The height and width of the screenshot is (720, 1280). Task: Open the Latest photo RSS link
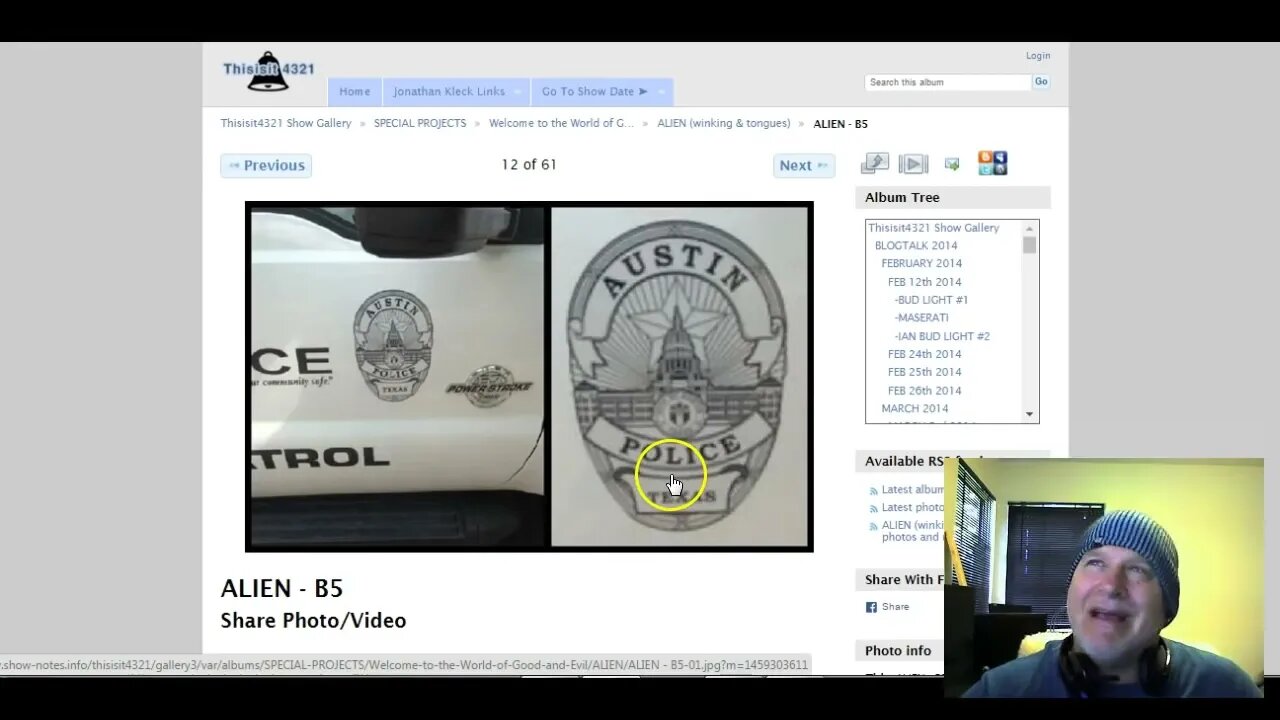tap(912, 508)
